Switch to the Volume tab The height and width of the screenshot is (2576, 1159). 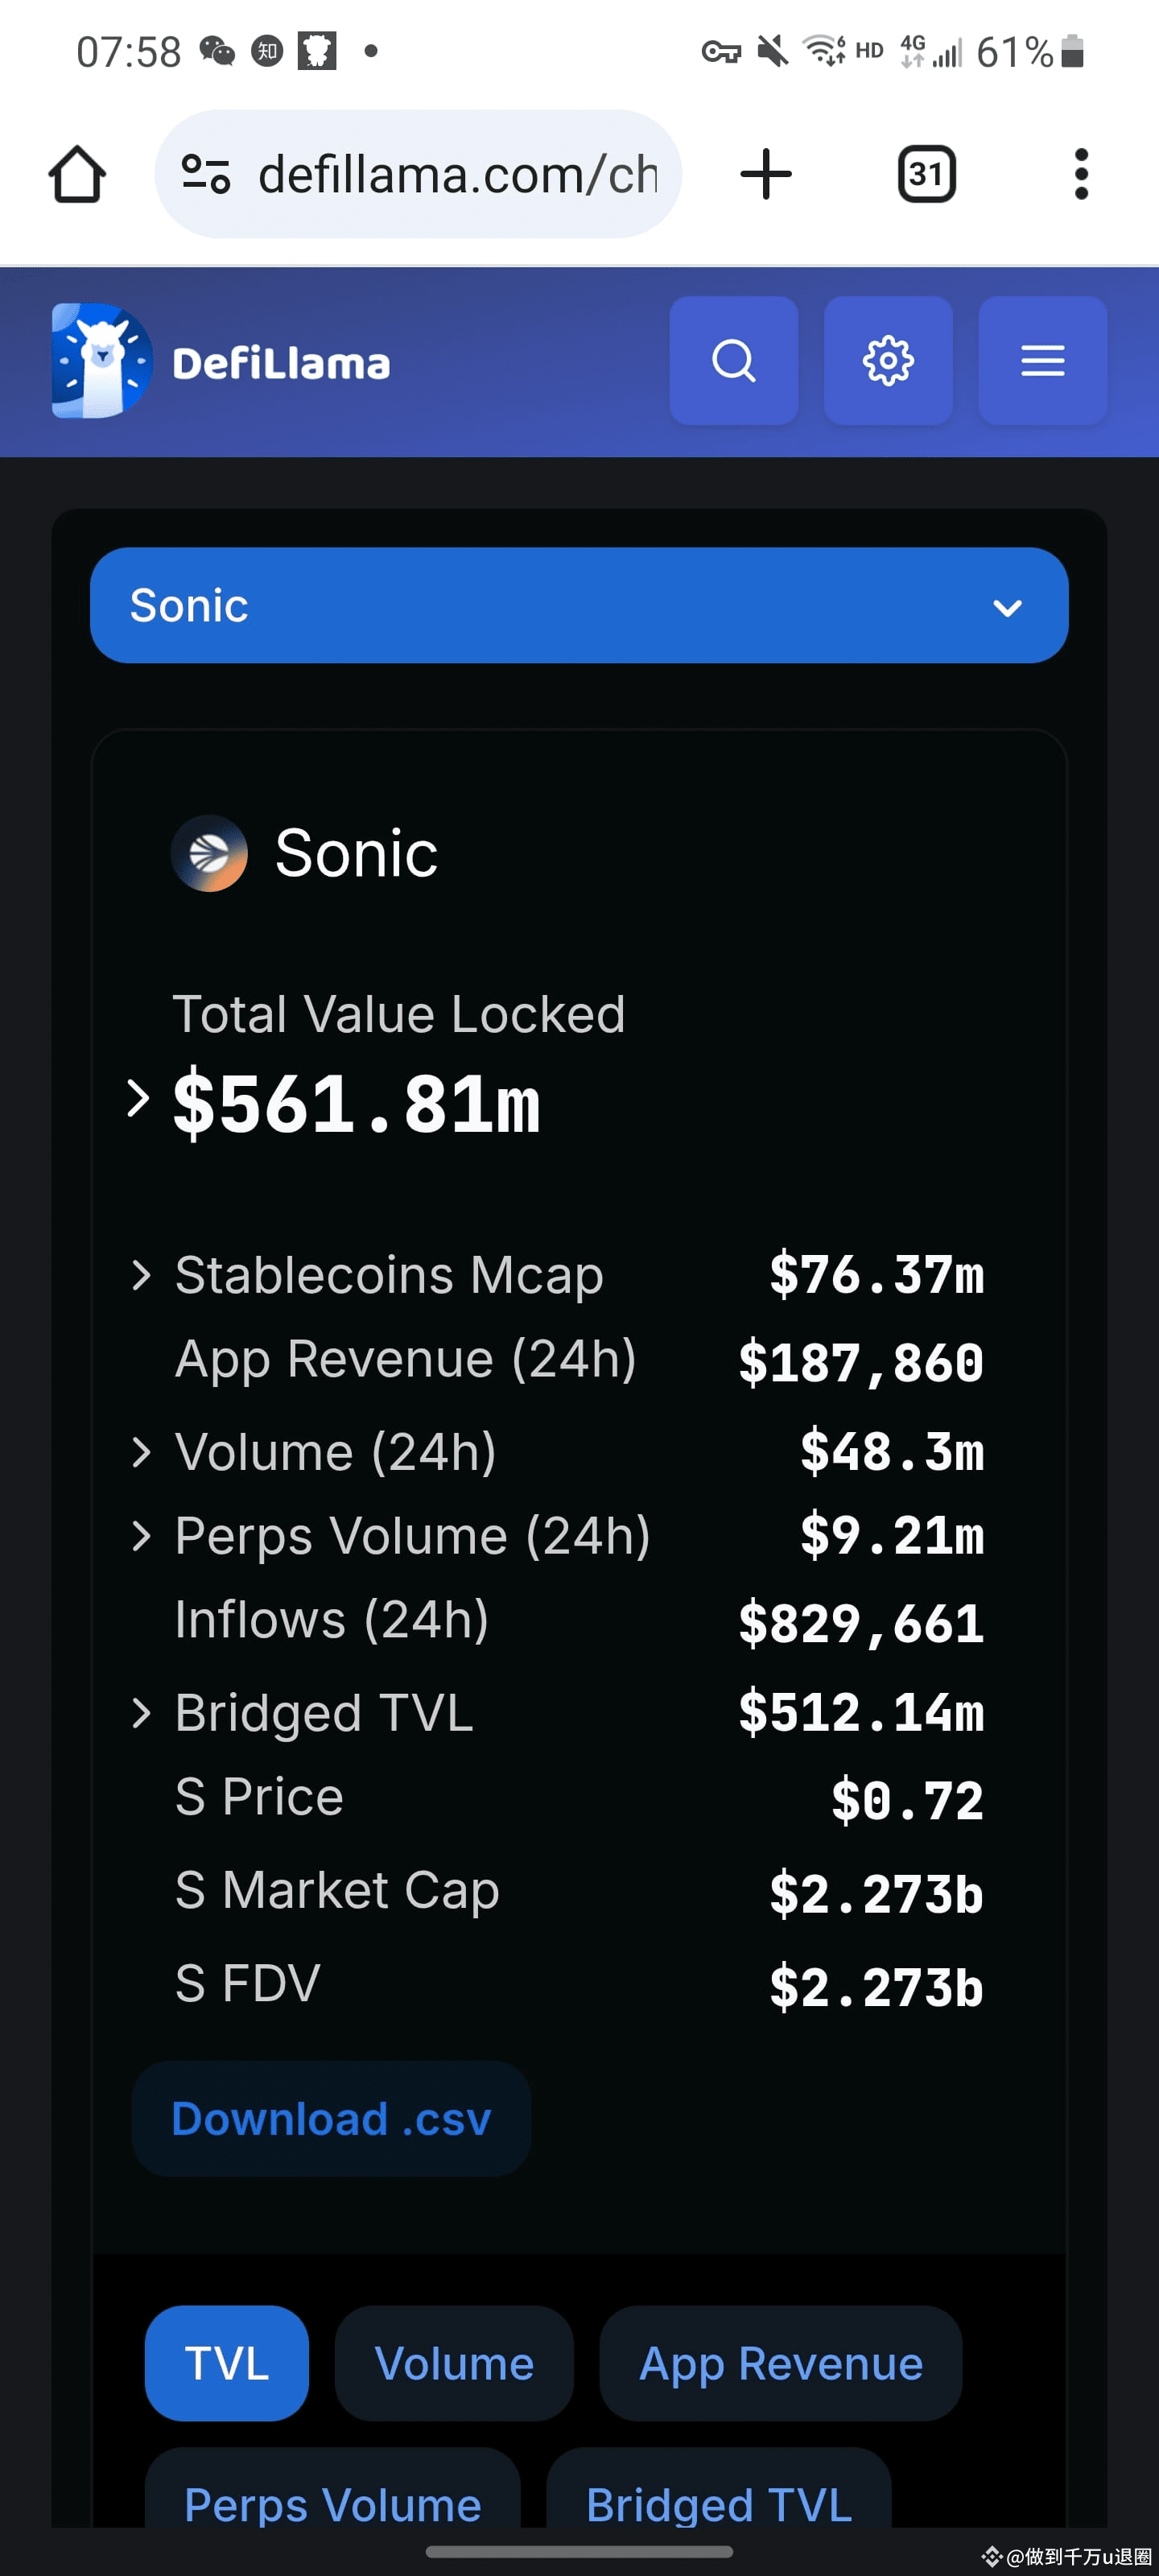454,2363
